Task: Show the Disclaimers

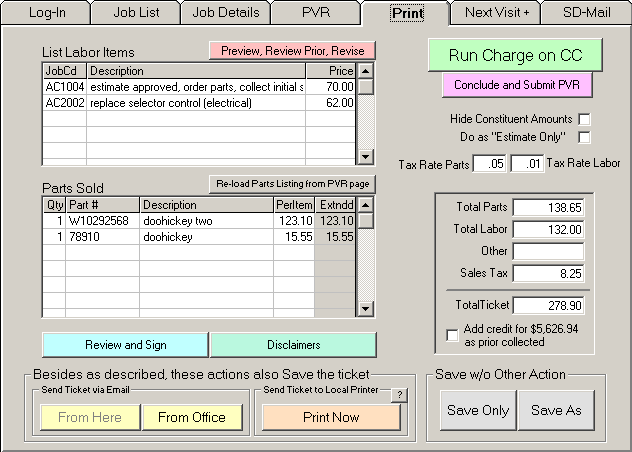Action: (293, 345)
